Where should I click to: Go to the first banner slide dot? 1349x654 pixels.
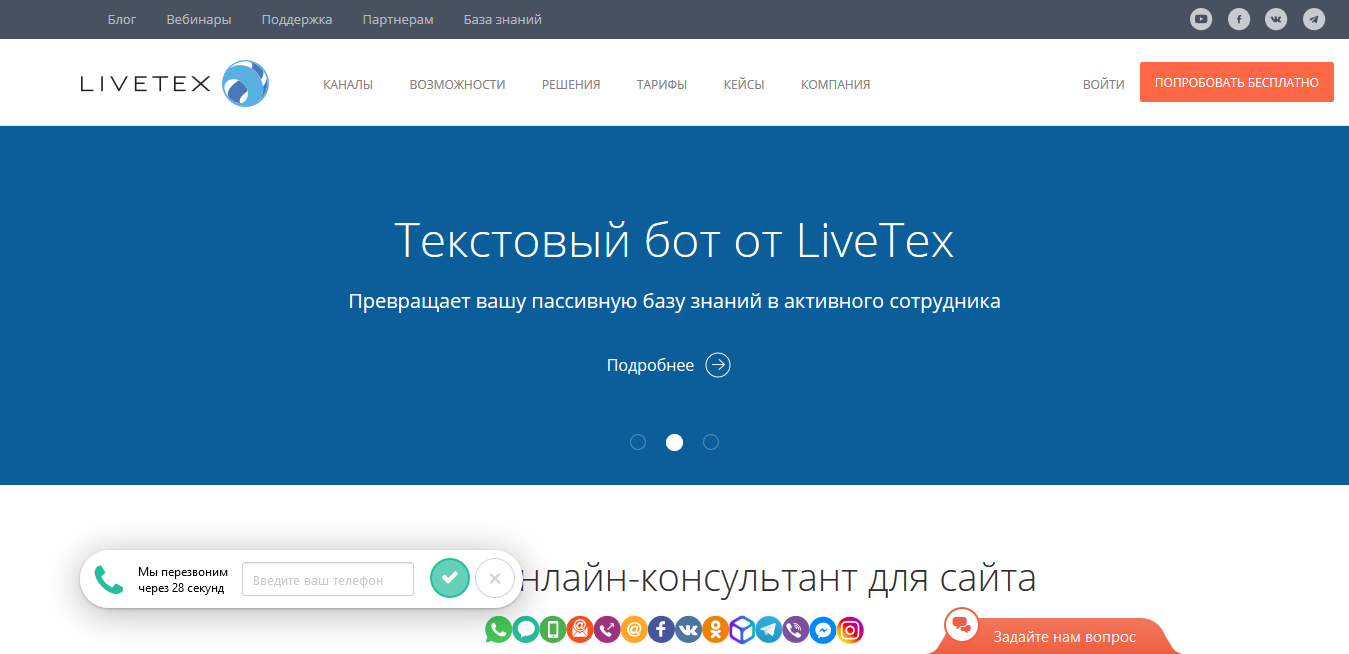click(x=638, y=441)
